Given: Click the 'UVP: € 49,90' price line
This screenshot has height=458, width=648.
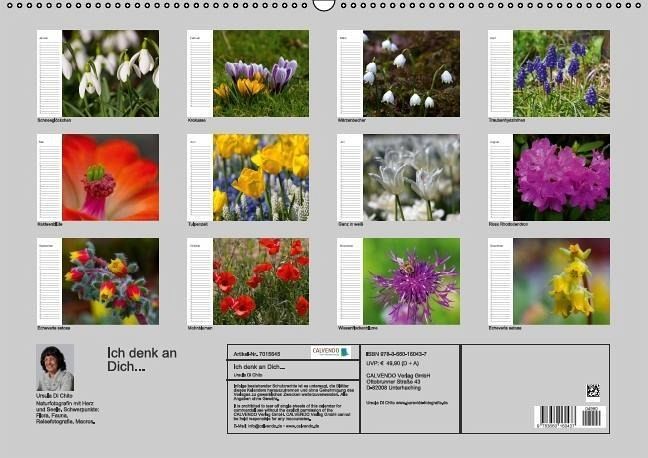Looking at the screenshot, I should tap(392, 363).
